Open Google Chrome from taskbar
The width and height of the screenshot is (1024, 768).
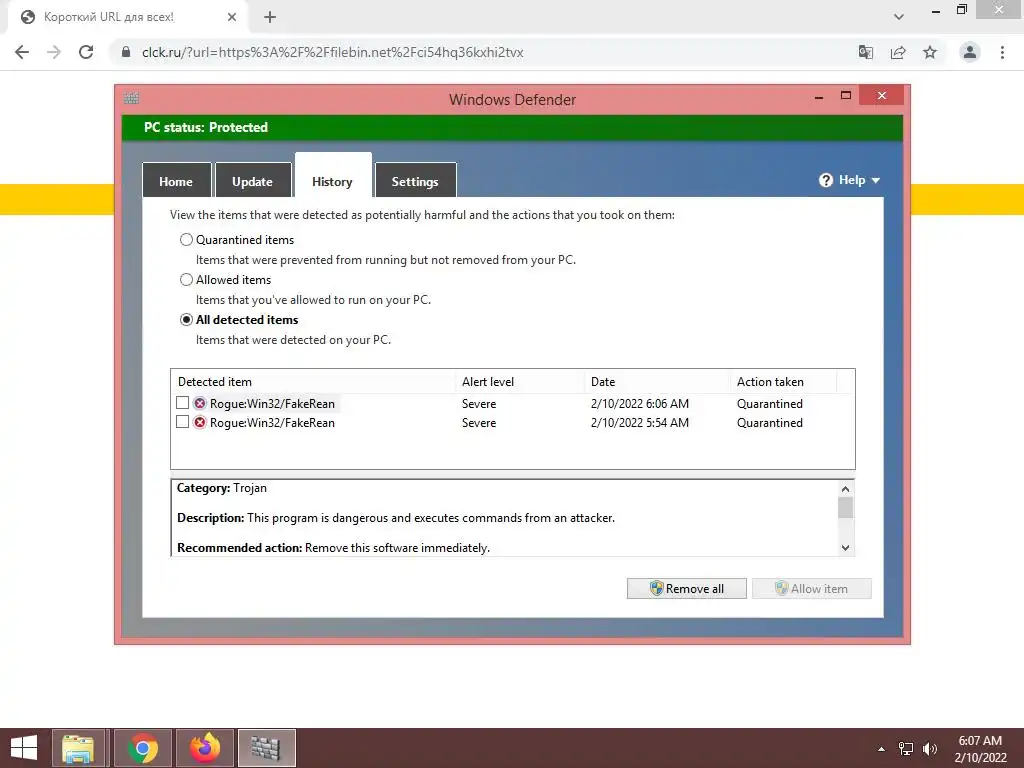(x=142, y=748)
